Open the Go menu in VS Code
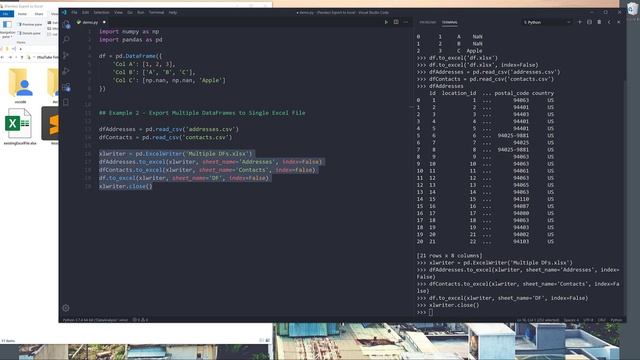The height and width of the screenshot is (360, 640). [x=130, y=13]
